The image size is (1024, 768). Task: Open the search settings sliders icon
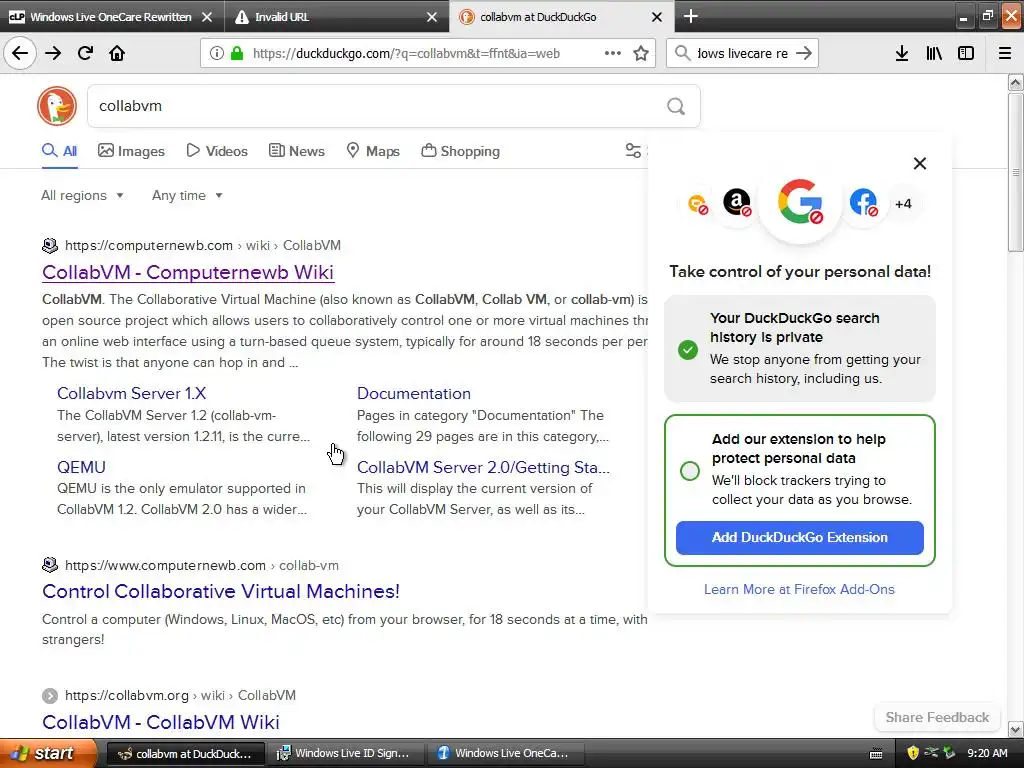633,151
